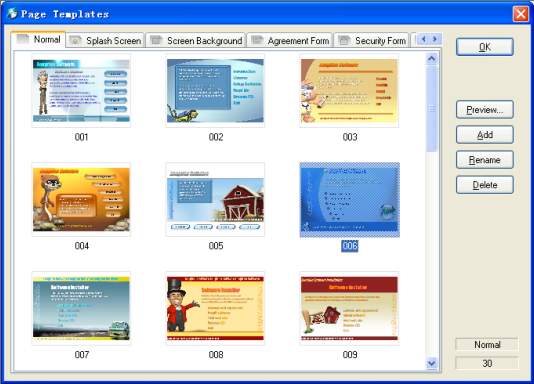Viewport: 534px width, 384px height.
Task: Click tab strip scroll left arrow
Action: tap(424, 39)
